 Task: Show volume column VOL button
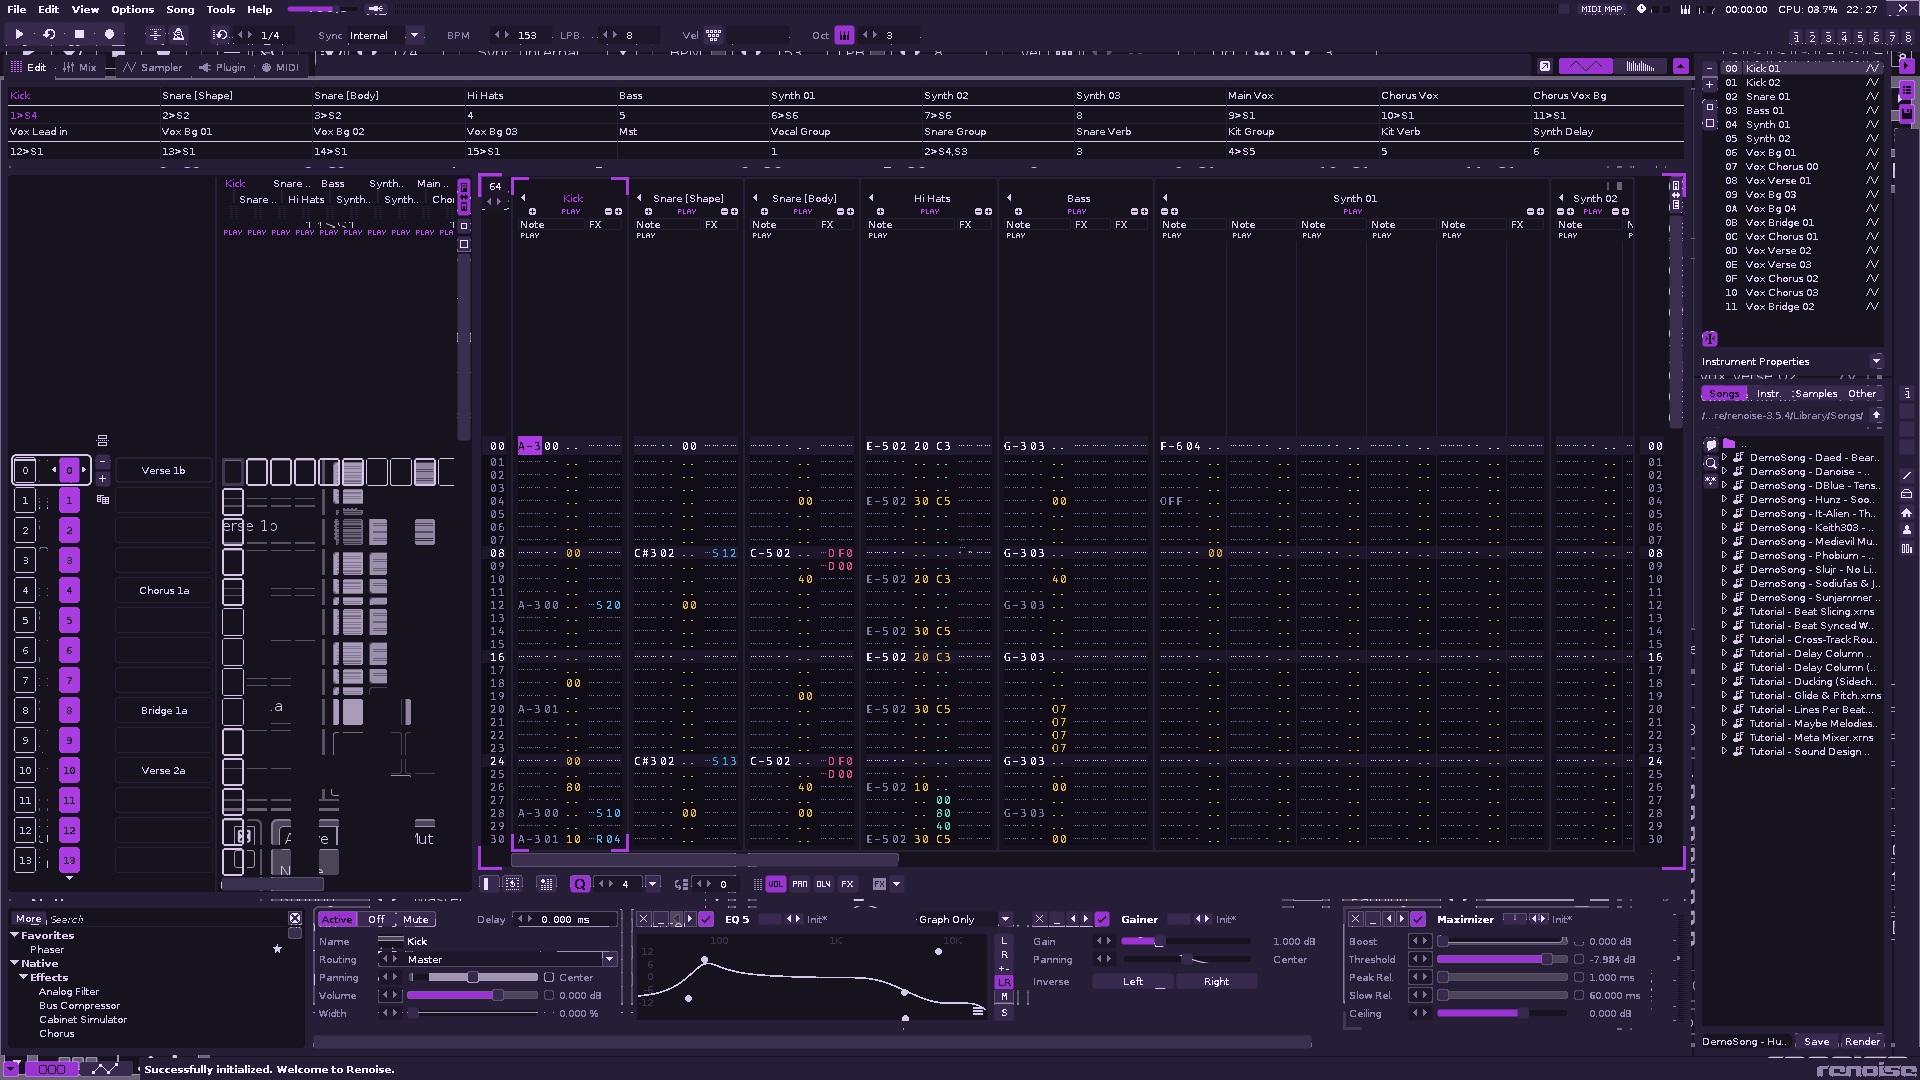pyautogui.click(x=776, y=884)
